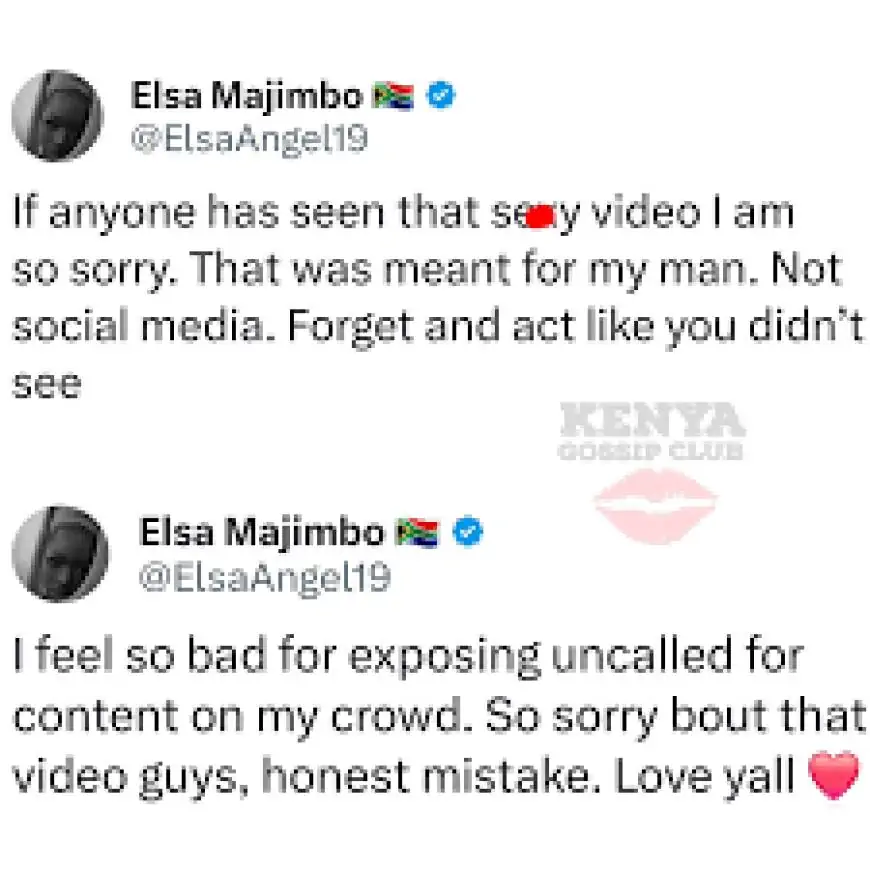The image size is (870, 870).
Task: Click the 'social media. Forget and act' line
Action: (x=438, y=327)
